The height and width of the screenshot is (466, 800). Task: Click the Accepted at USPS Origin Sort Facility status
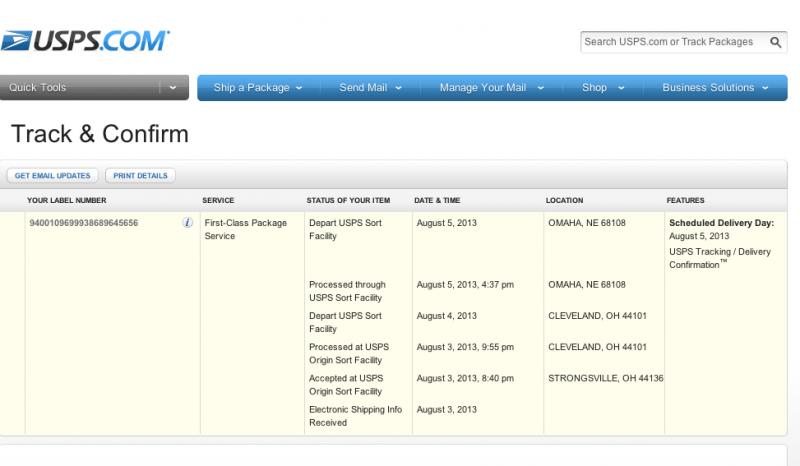(x=346, y=385)
